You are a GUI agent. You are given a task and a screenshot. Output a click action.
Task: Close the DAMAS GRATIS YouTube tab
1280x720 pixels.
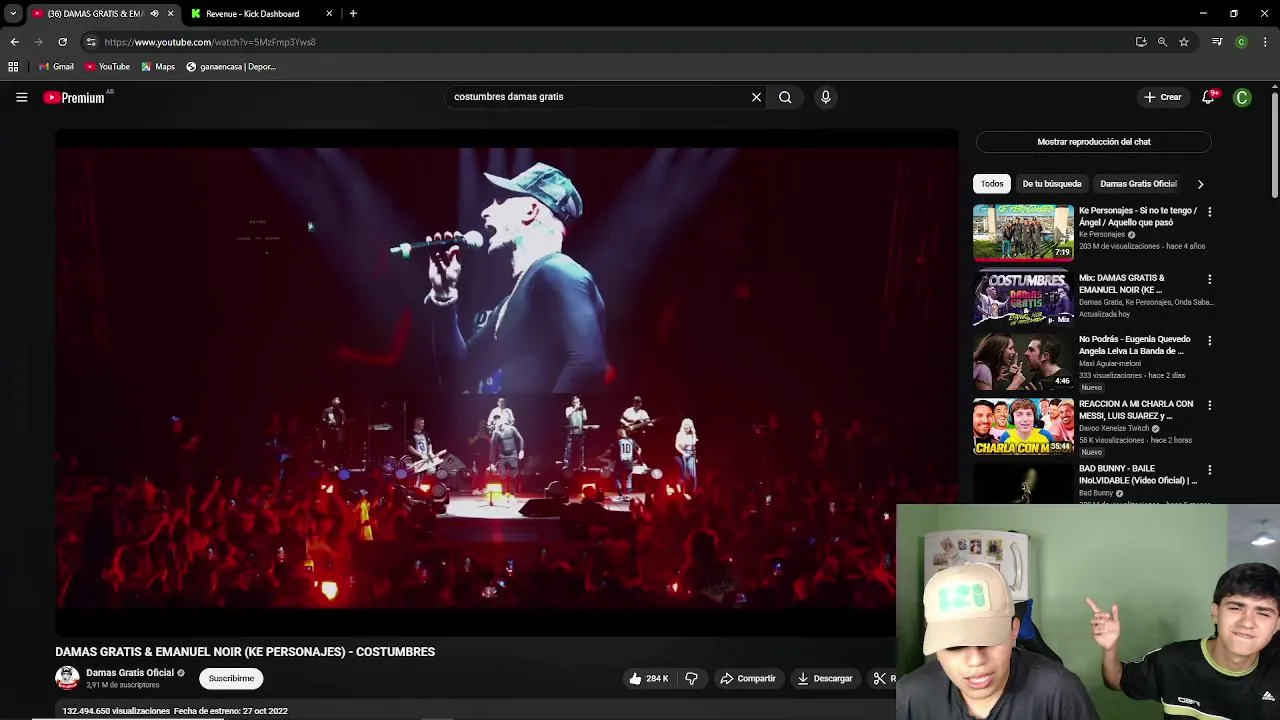[170, 14]
